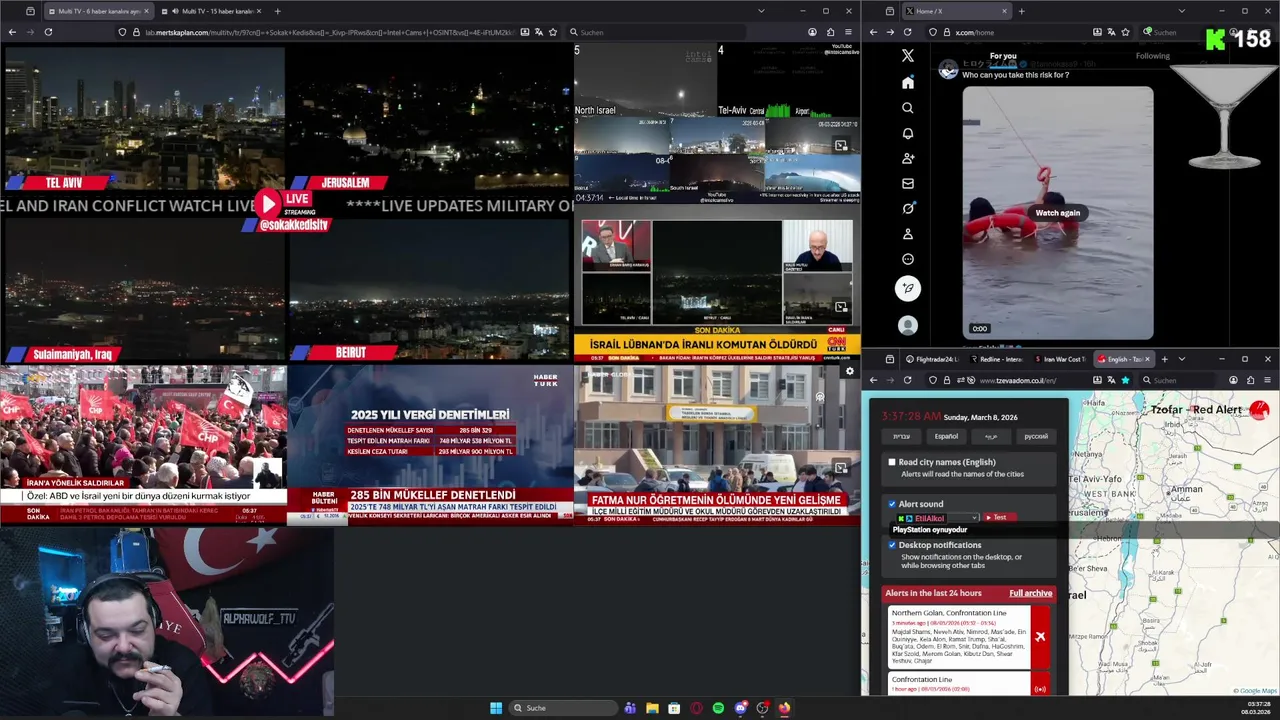This screenshot has width=1280, height=720.
Task: Click the Windows taskbar Suche search box
Action: click(563, 708)
